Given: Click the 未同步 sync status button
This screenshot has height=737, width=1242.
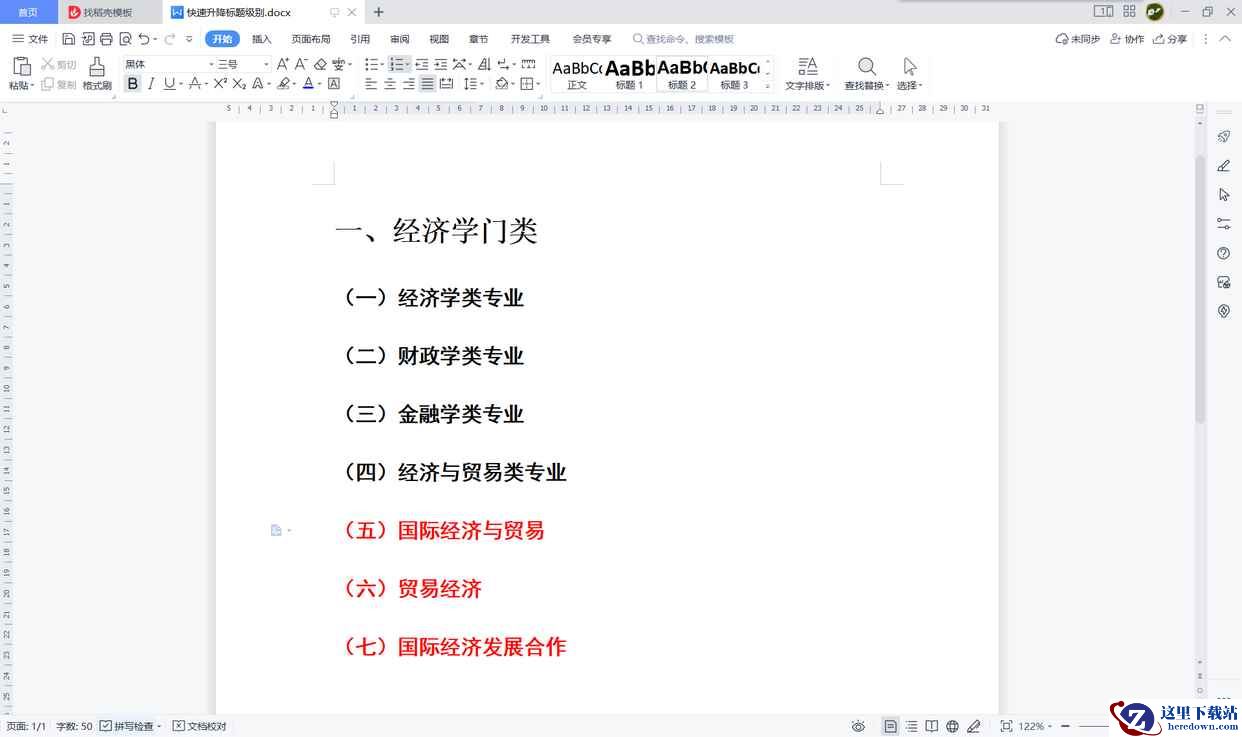Looking at the screenshot, I should [x=1078, y=39].
